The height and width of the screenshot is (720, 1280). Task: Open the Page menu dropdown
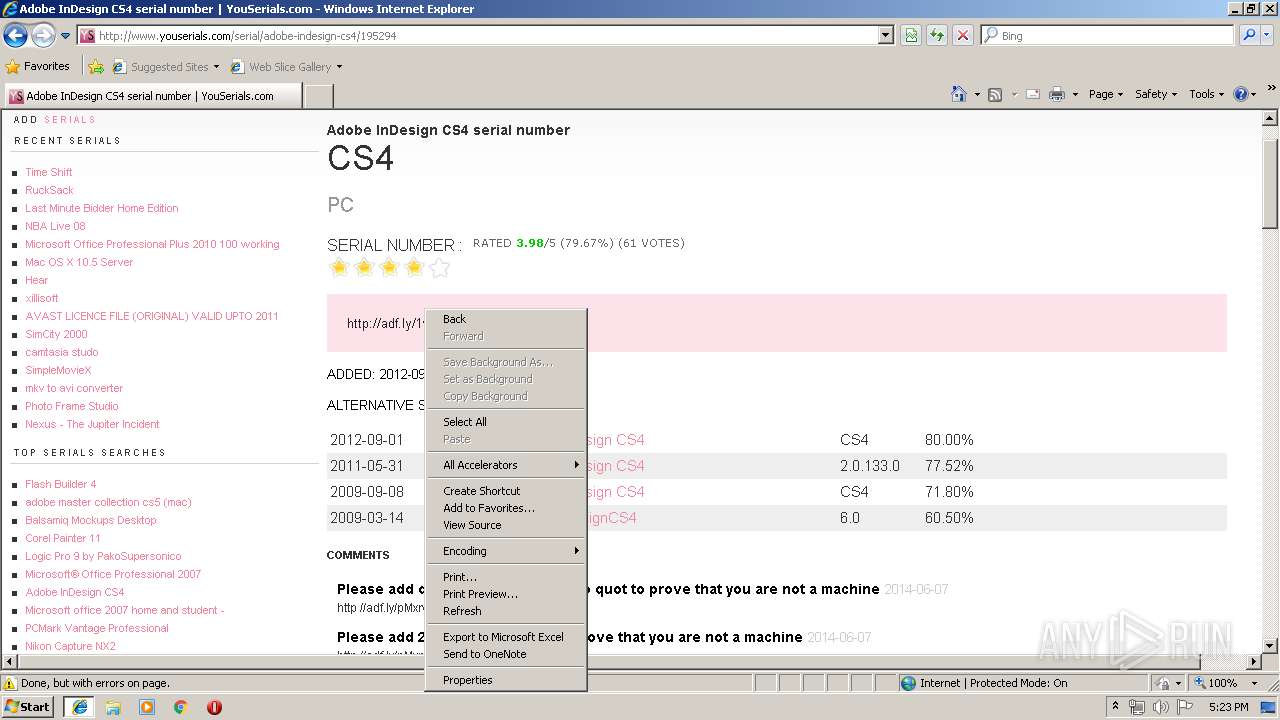(x=1105, y=94)
